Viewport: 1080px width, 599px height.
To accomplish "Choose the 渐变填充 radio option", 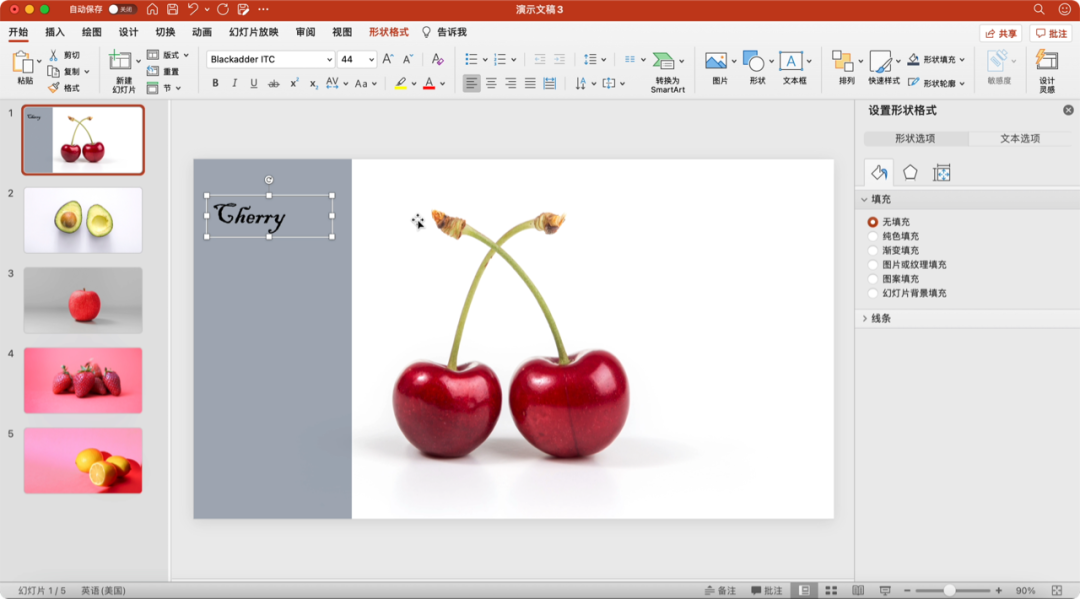I will 873,250.
